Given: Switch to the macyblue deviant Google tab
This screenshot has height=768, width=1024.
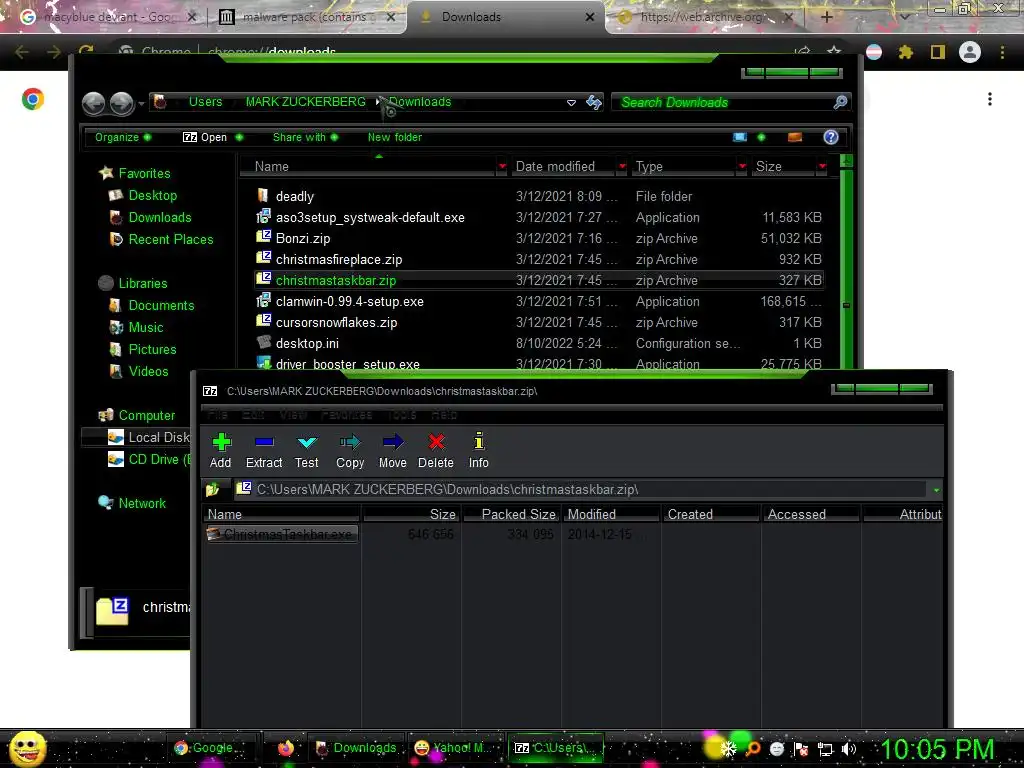Looking at the screenshot, I should tap(108, 17).
